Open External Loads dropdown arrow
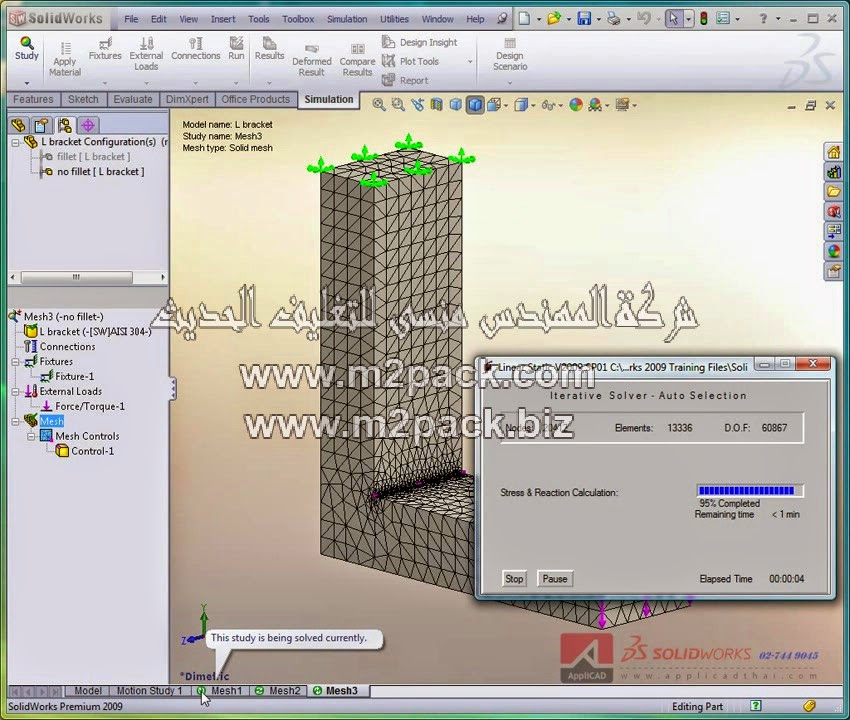Screen dimensions: 850x720 click(x=146, y=83)
